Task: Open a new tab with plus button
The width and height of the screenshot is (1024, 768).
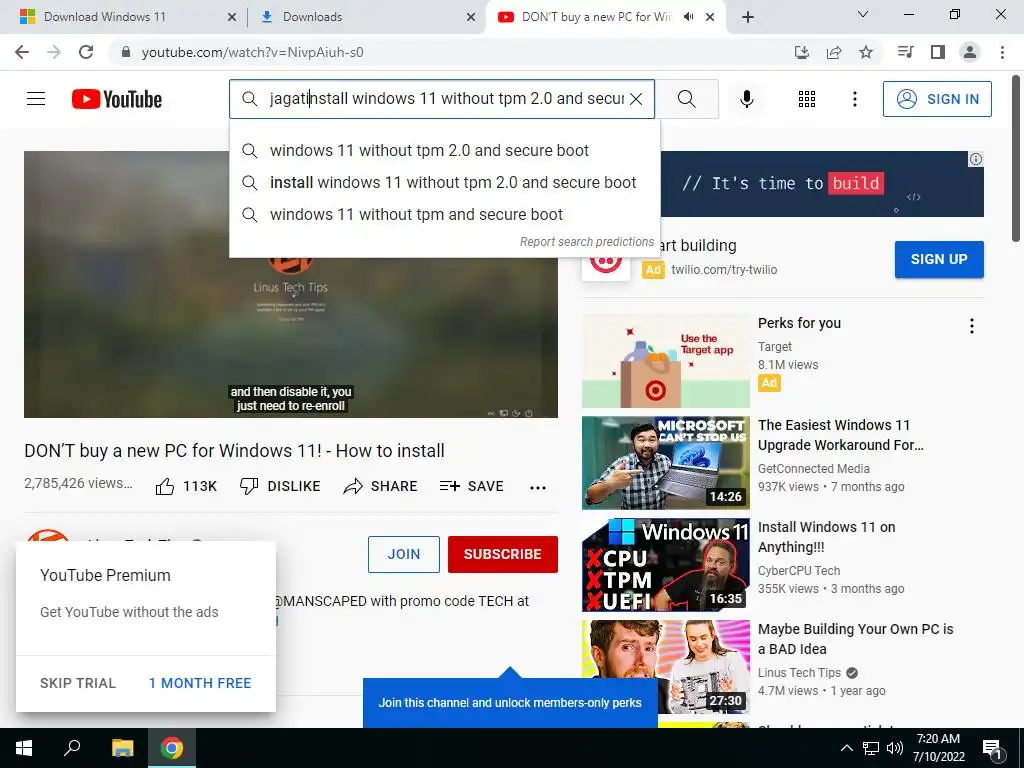Action: (748, 17)
